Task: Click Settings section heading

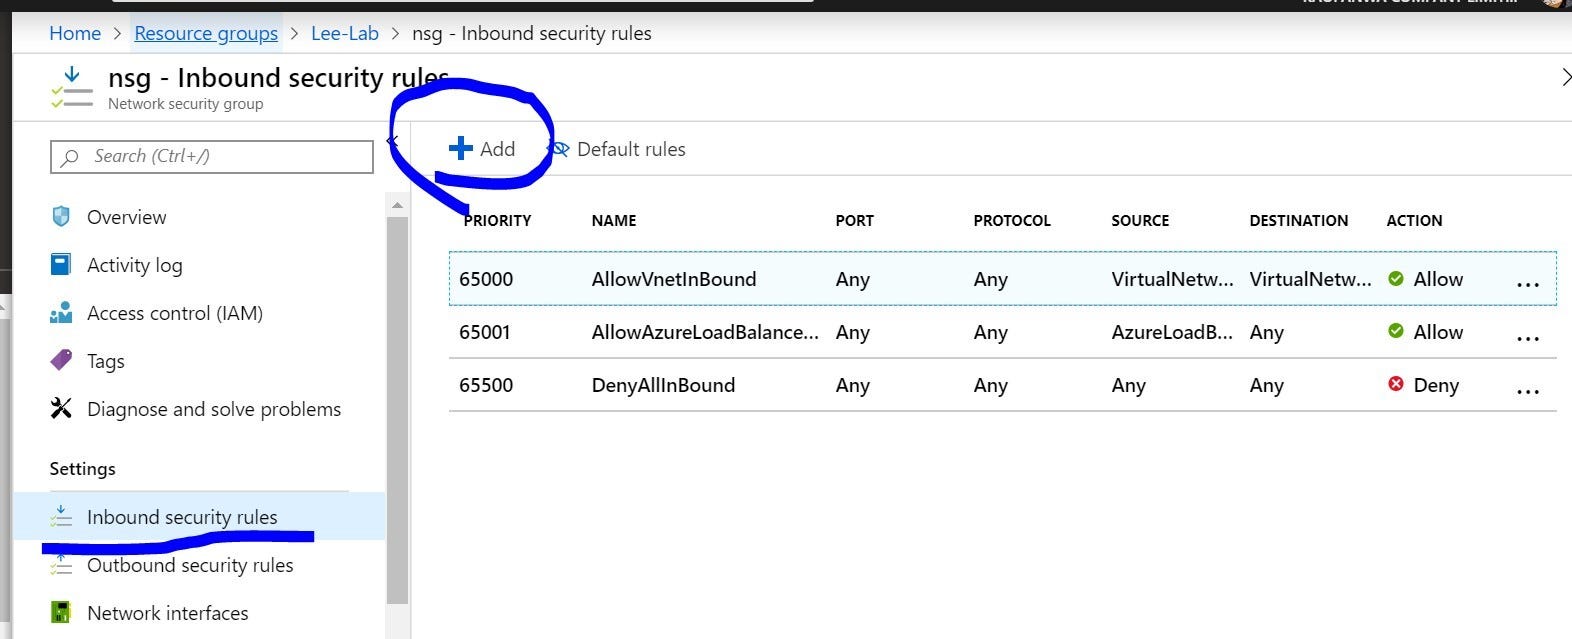Action: pos(82,468)
